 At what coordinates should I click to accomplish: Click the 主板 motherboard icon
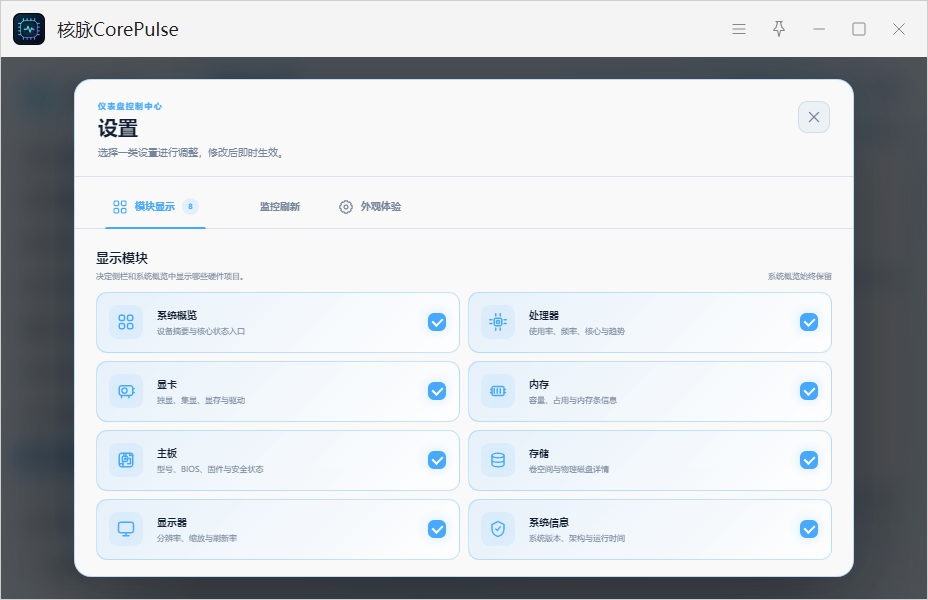tap(126, 460)
